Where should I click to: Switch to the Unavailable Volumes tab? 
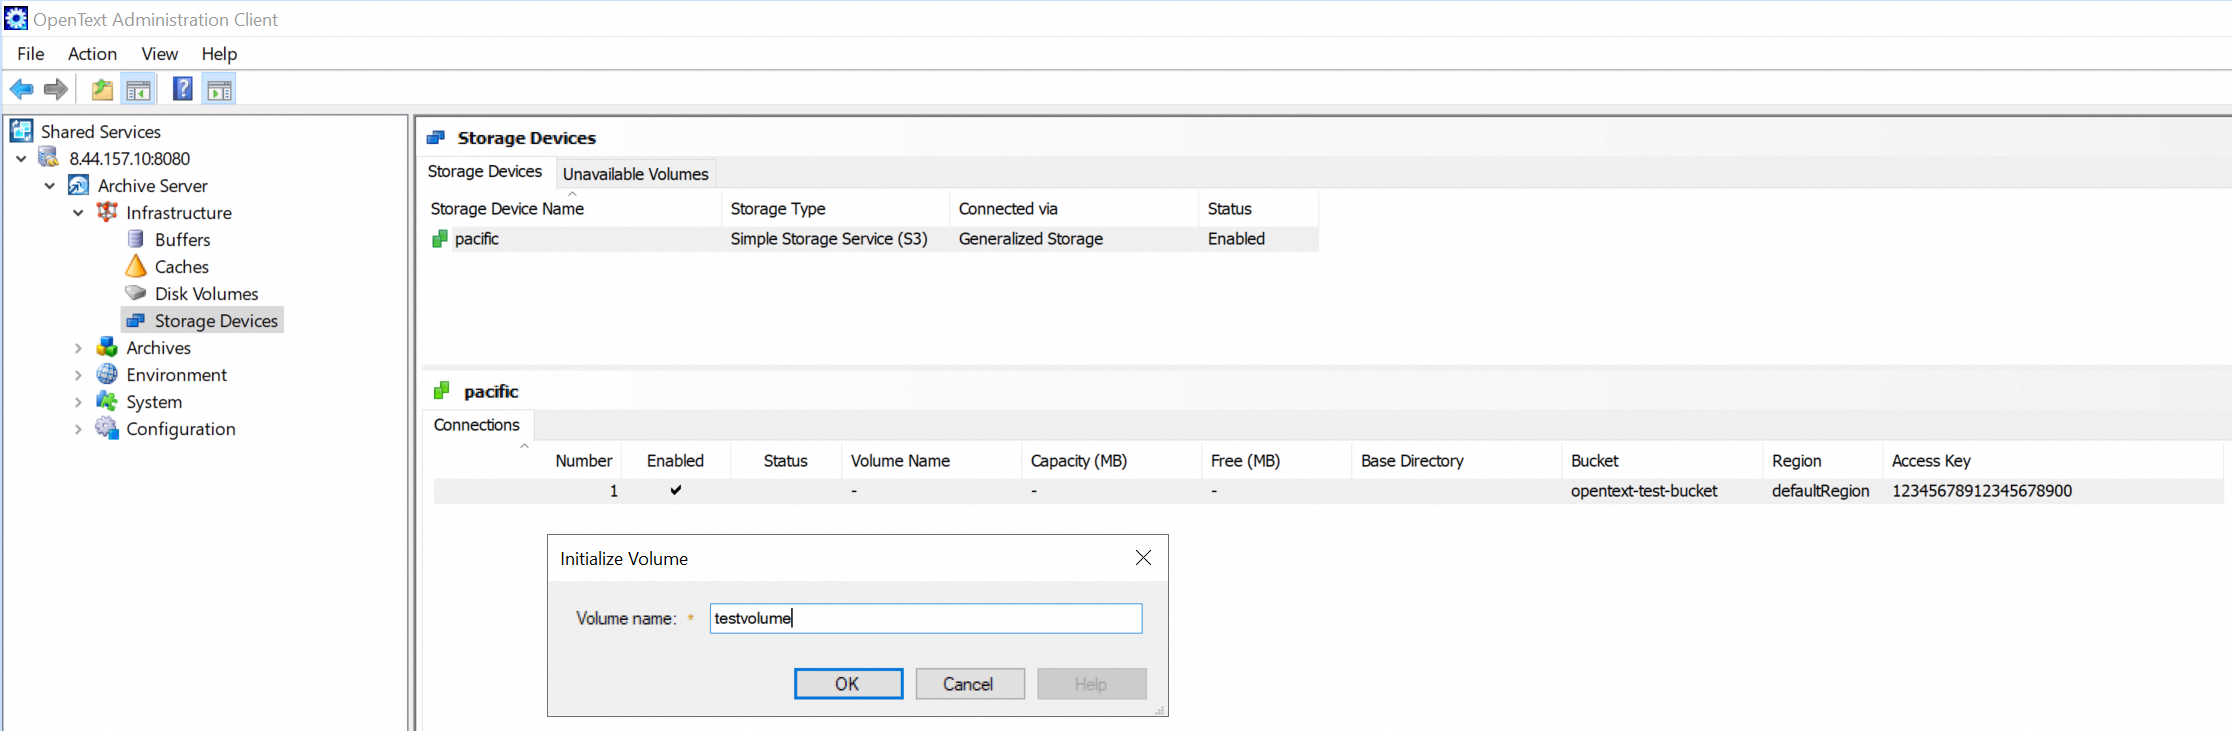pos(636,174)
